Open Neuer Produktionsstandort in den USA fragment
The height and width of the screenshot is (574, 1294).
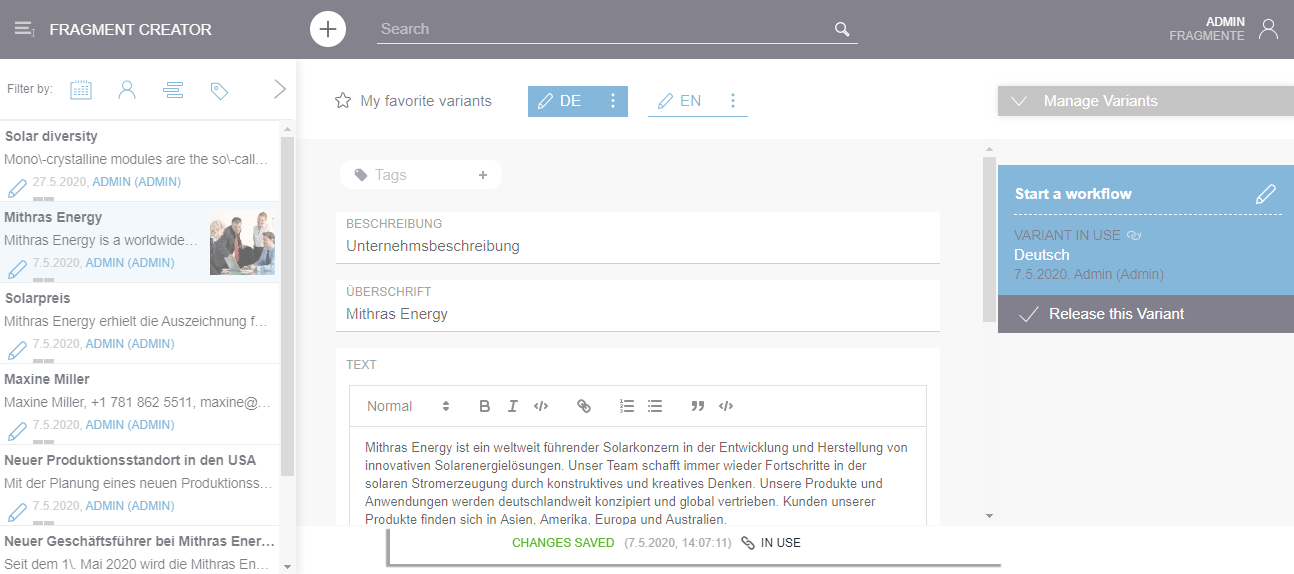click(140, 485)
